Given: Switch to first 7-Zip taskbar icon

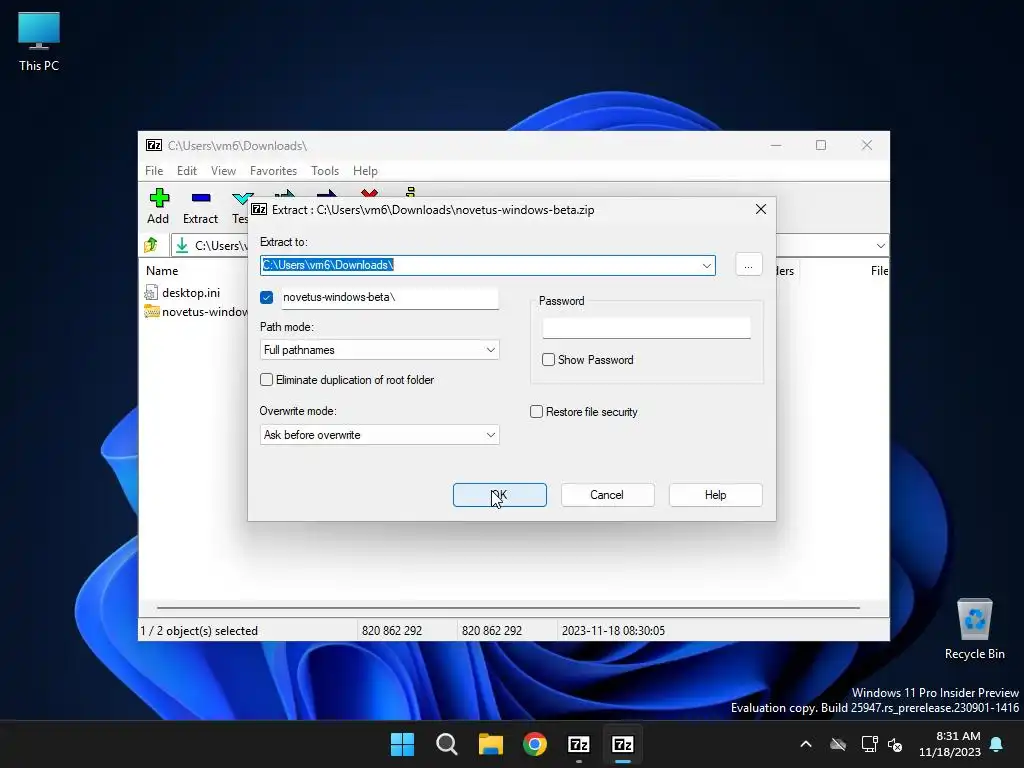Looking at the screenshot, I should tap(579, 744).
